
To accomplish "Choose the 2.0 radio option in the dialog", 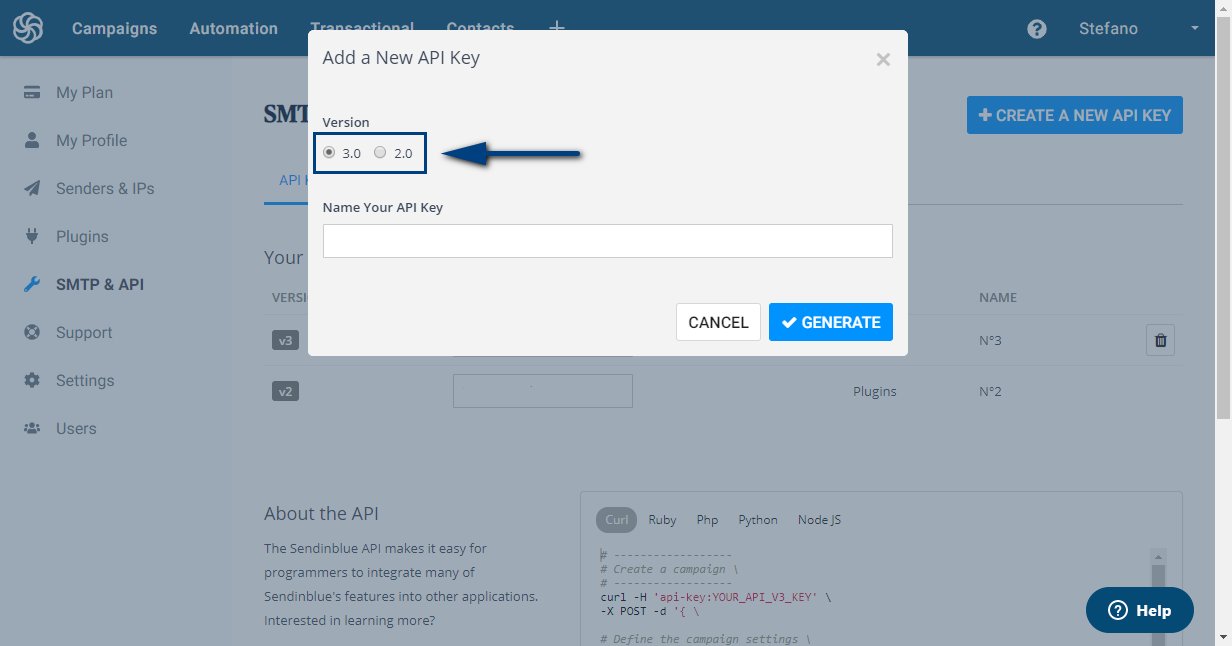I will [x=380, y=152].
